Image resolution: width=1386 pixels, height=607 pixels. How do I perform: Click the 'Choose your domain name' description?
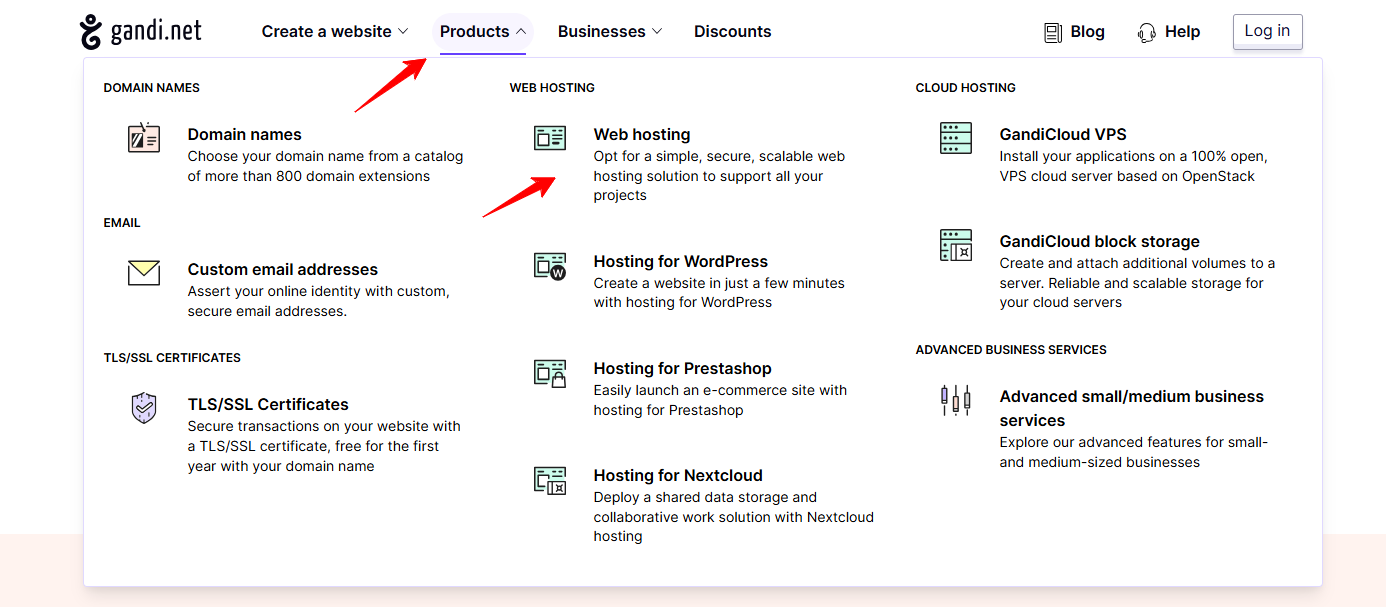coord(325,166)
